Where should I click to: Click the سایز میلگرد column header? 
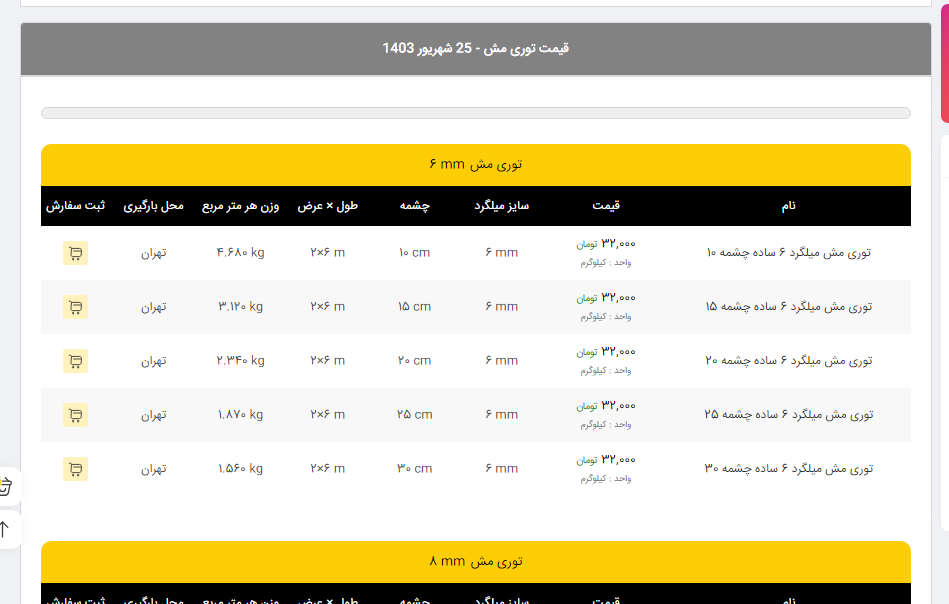(x=501, y=206)
